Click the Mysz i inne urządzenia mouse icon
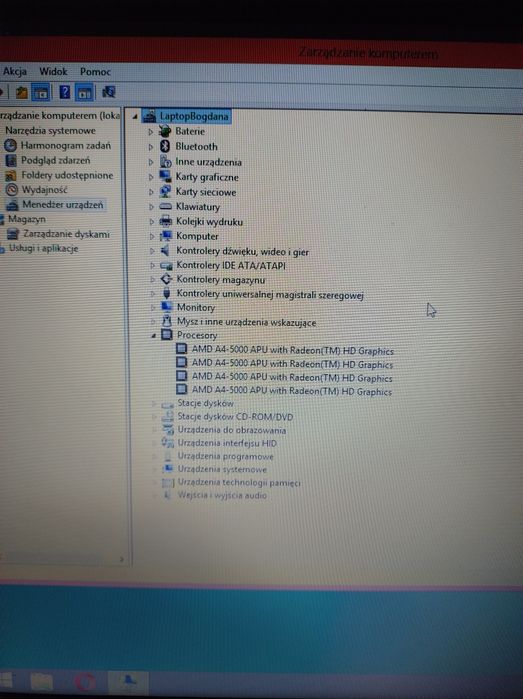 (167, 321)
